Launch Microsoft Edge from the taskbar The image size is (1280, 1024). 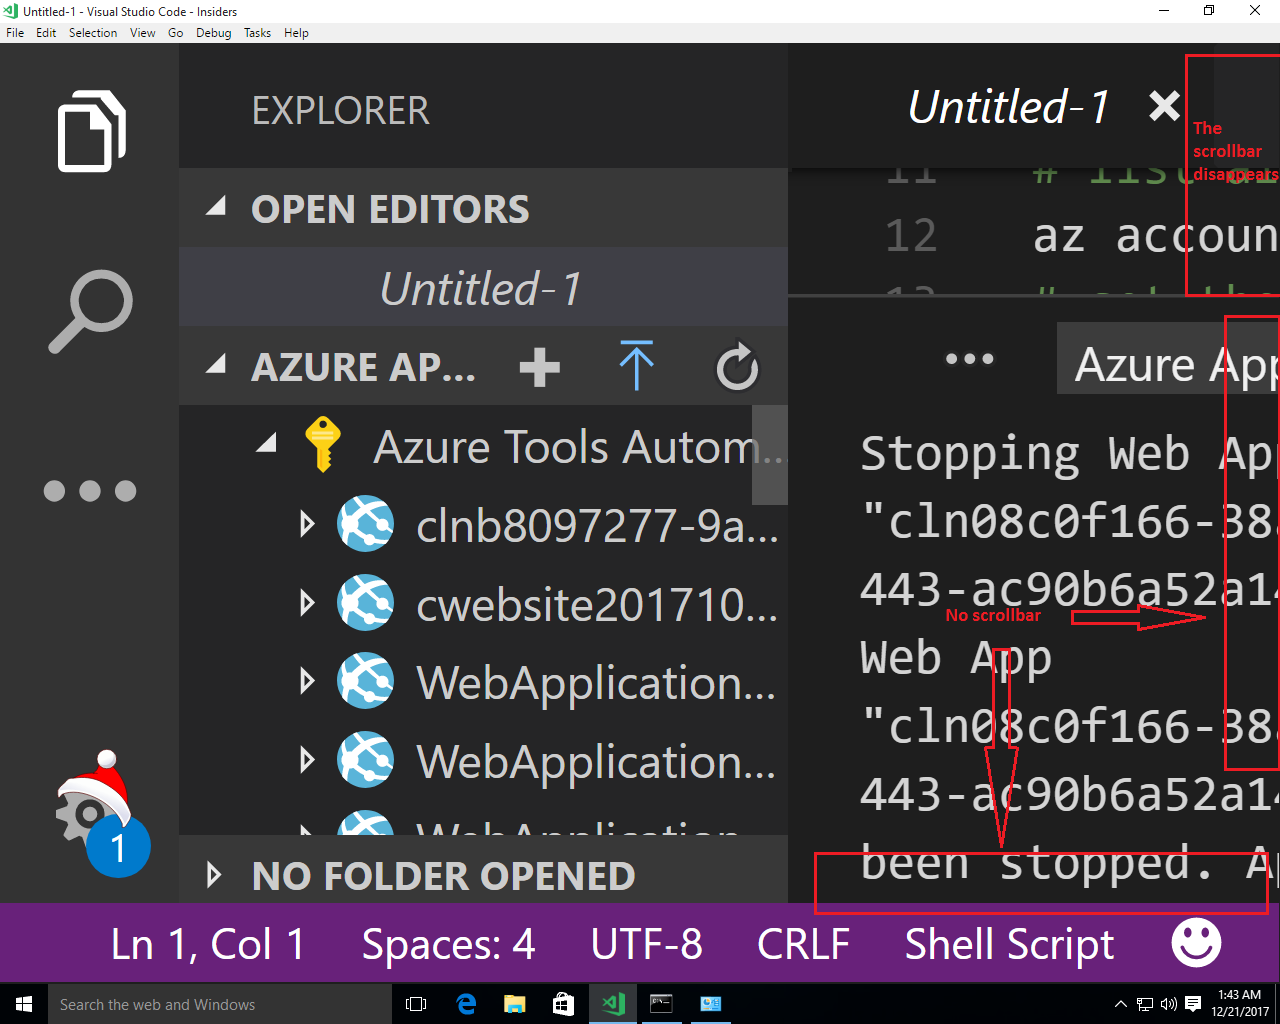click(466, 1004)
